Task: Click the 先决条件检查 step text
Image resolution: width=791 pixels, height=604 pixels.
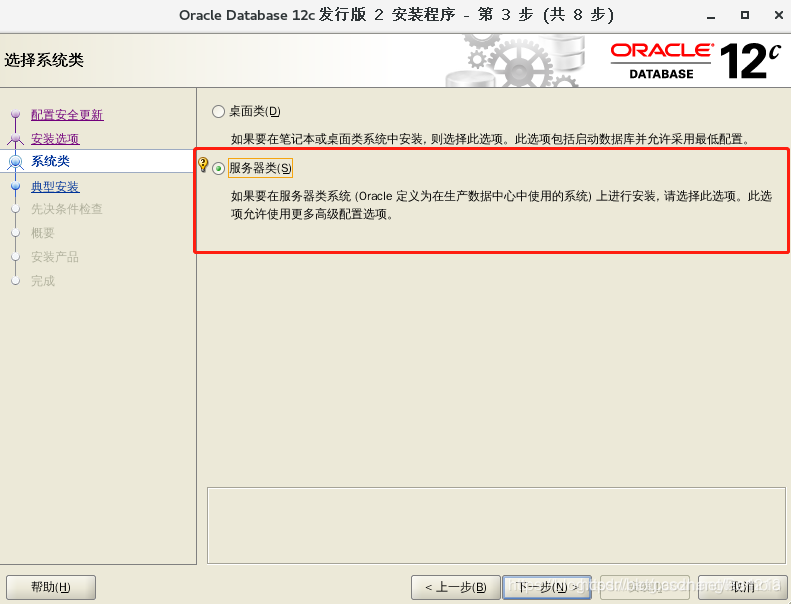Action: [x=67, y=209]
